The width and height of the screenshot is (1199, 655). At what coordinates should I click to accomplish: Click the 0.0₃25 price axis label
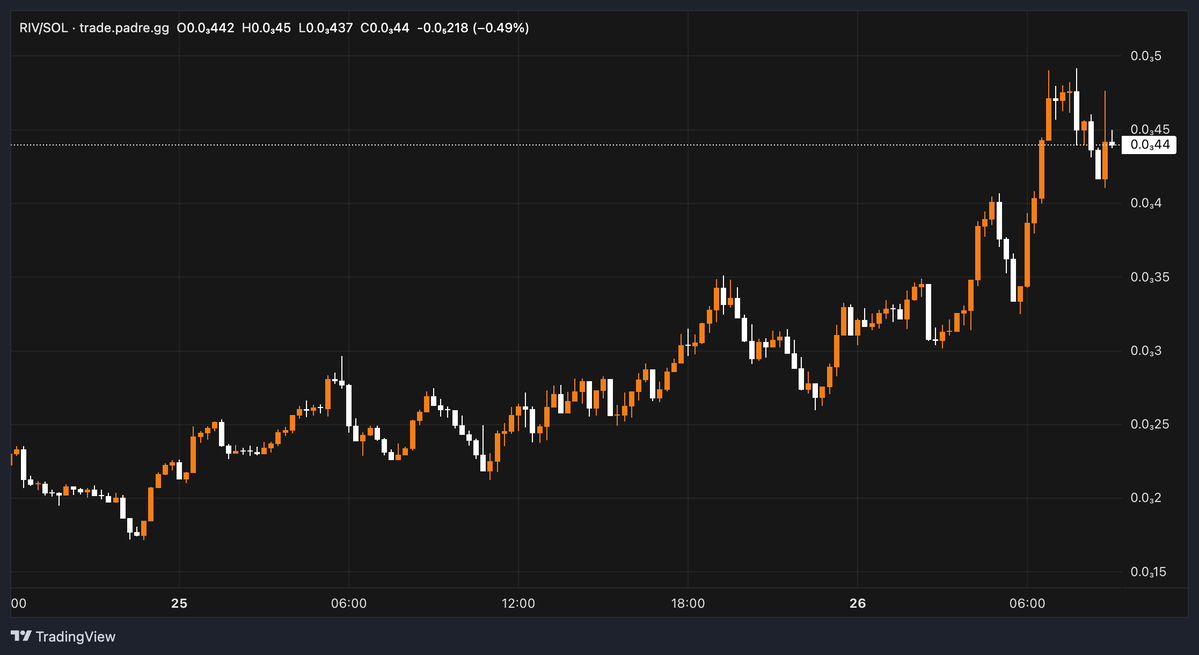pos(1149,424)
